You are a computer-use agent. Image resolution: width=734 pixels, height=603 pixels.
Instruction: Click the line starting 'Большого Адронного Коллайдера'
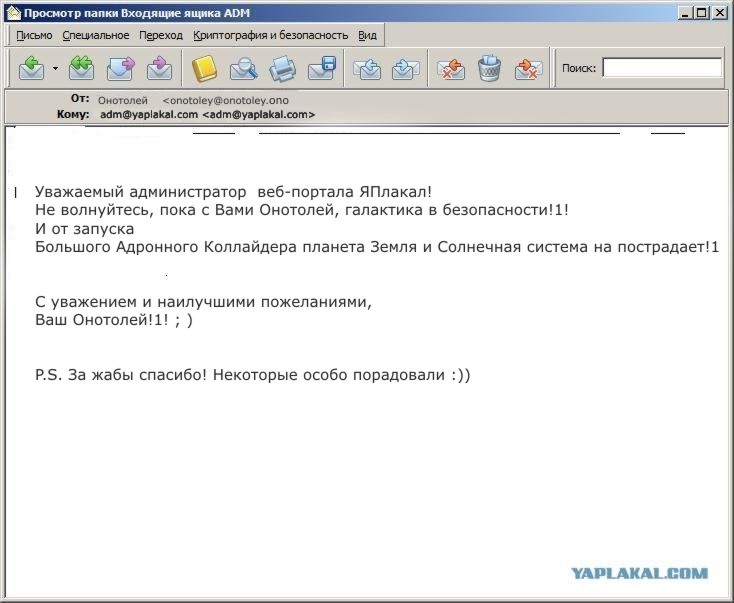pyautogui.click(x=377, y=247)
